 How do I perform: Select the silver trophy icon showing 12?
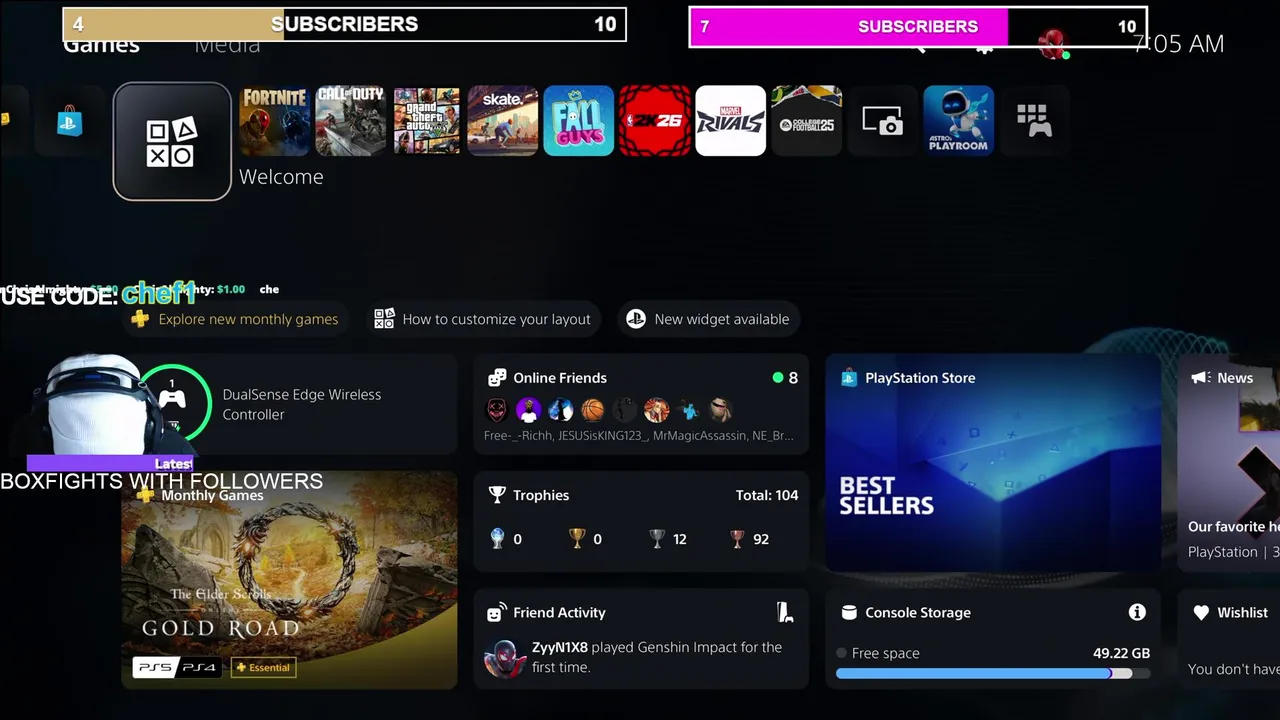click(x=657, y=538)
